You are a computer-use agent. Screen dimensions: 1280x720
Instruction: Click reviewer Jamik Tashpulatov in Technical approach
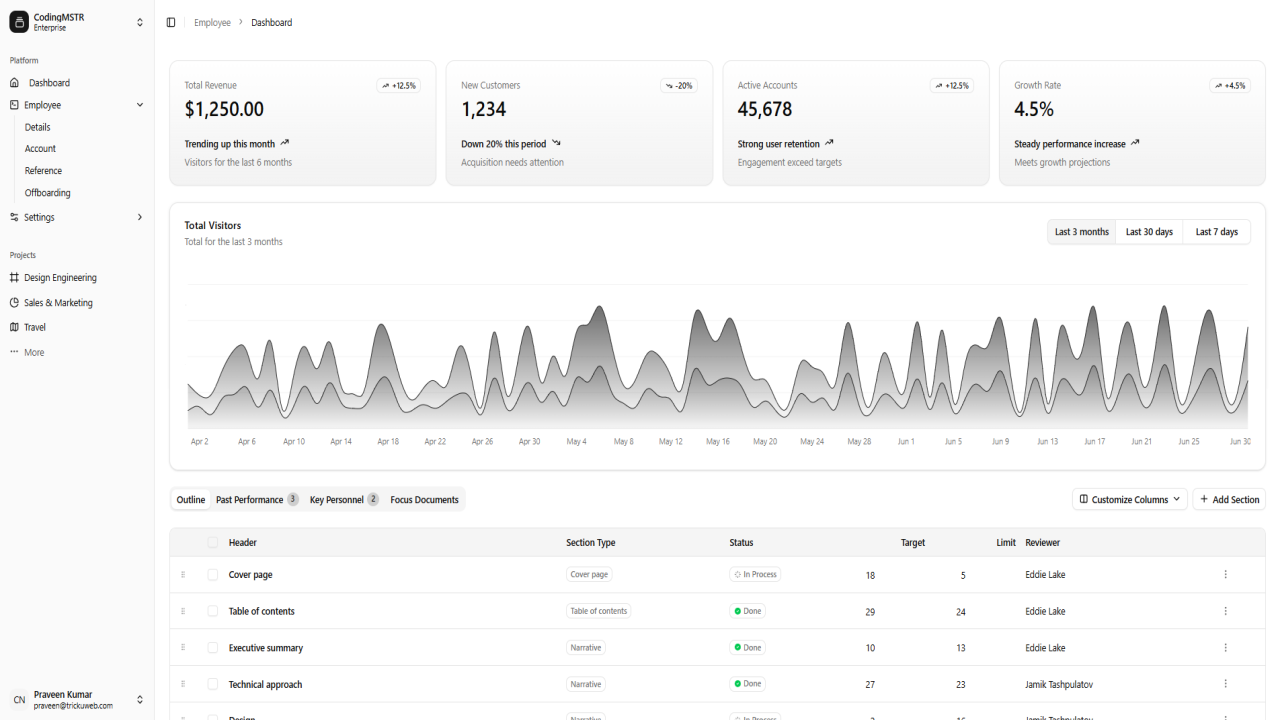coord(1059,684)
